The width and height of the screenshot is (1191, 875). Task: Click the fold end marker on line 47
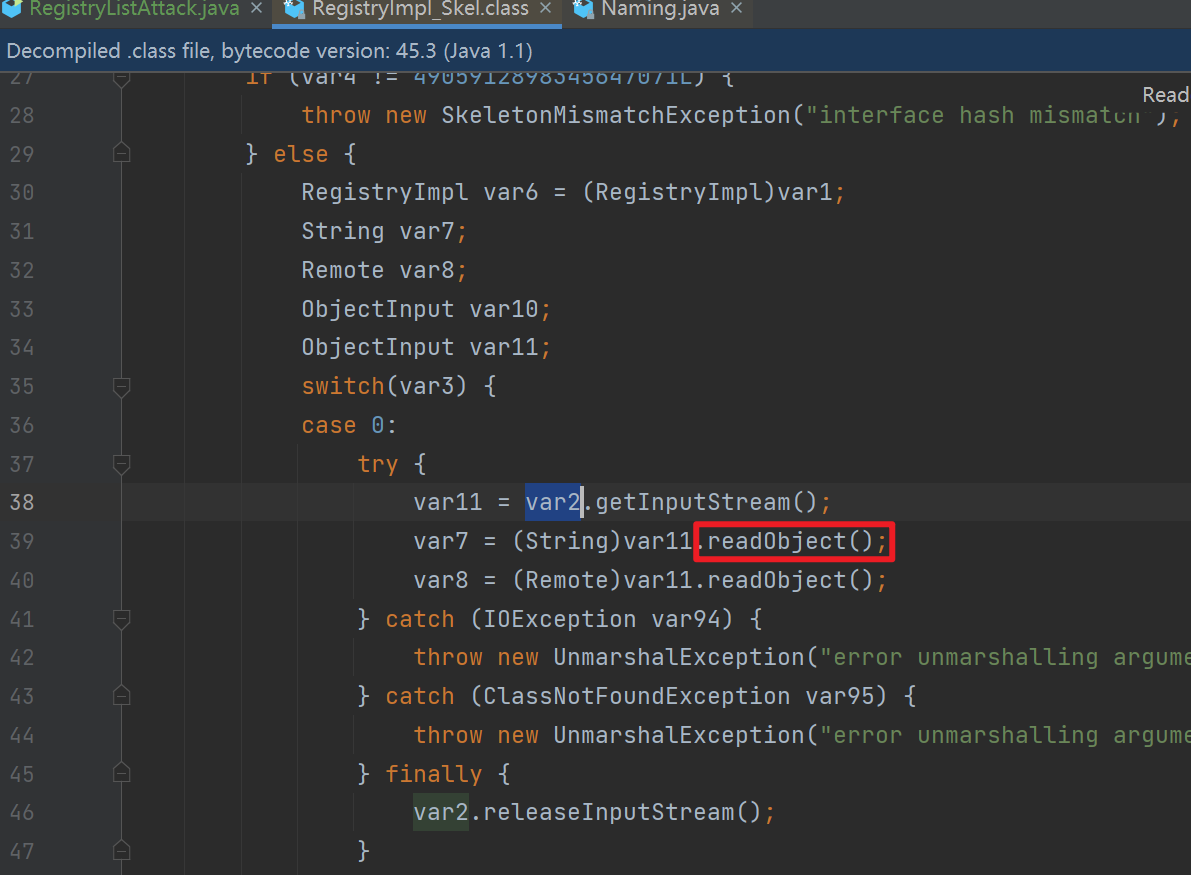[x=122, y=851]
